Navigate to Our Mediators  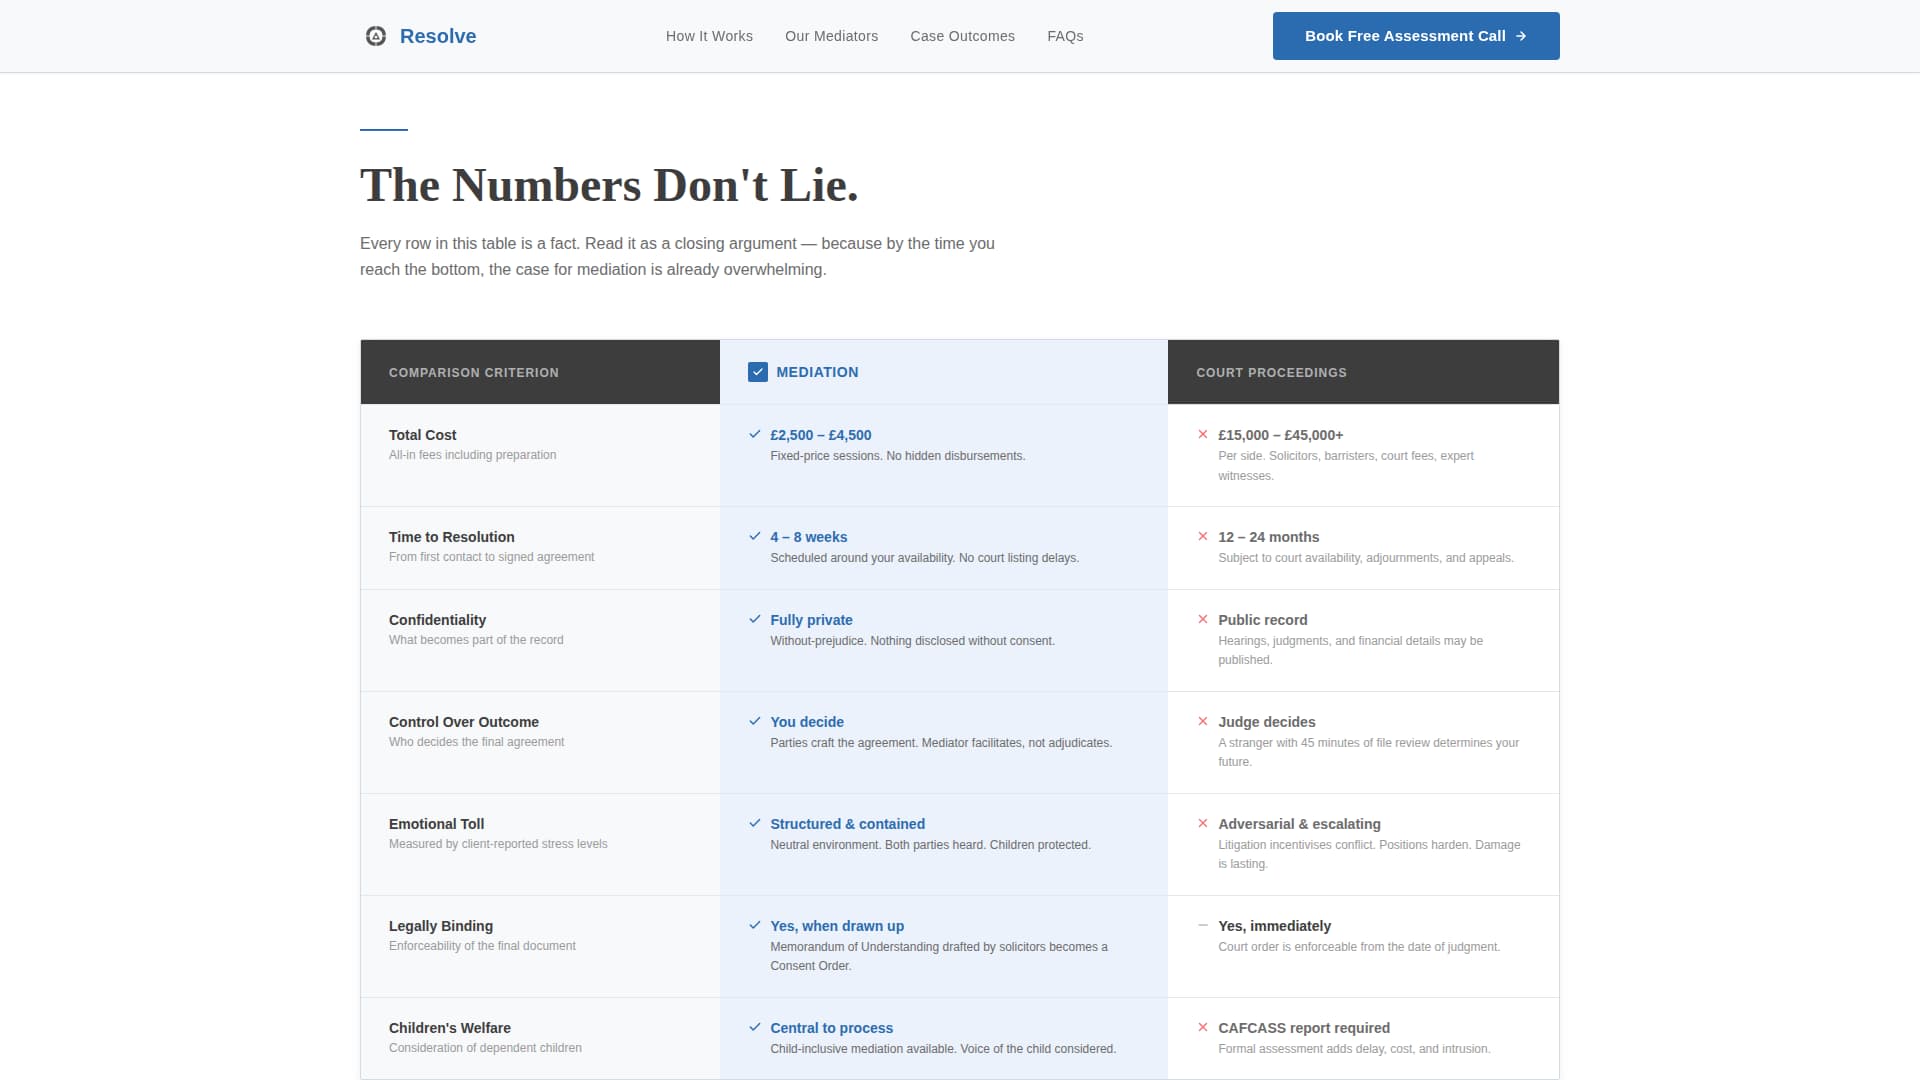coord(831,36)
